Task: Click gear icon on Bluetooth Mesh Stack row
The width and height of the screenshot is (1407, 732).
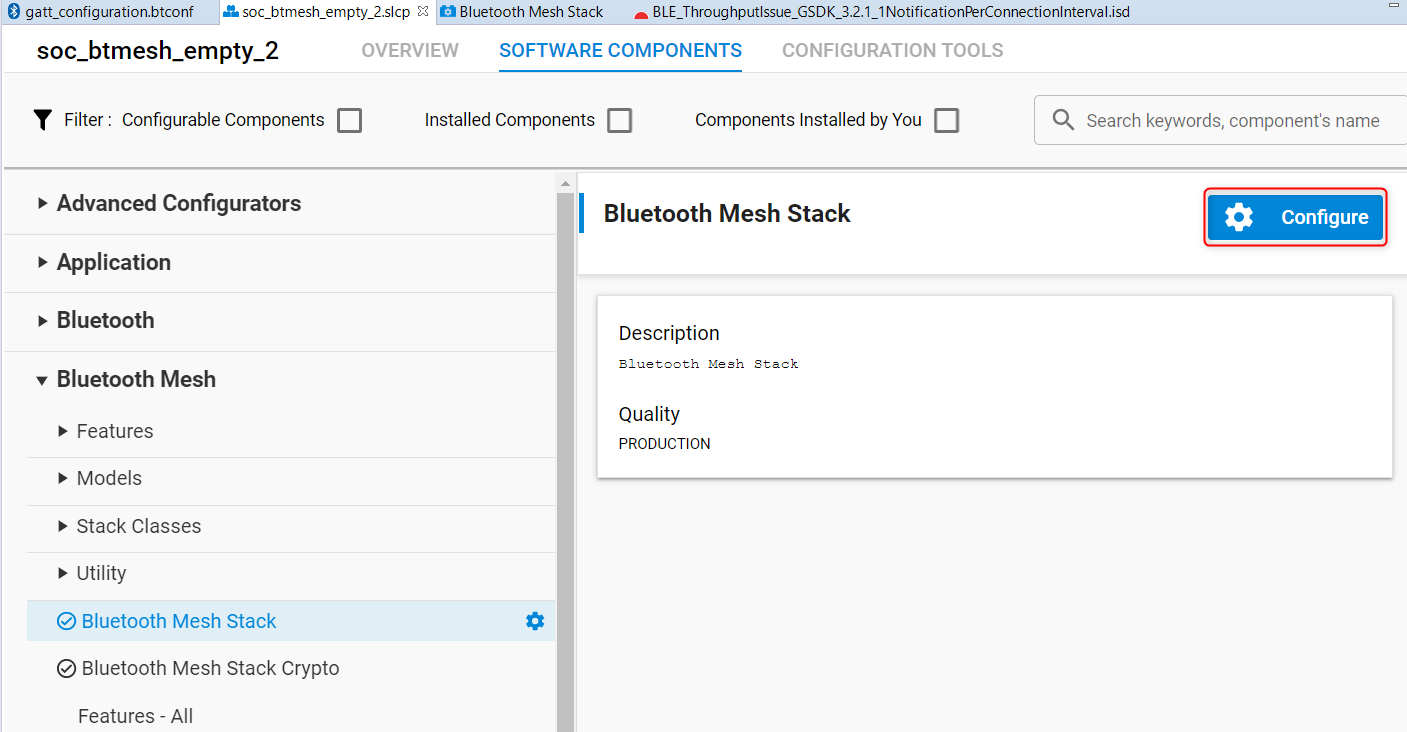Action: tap(535, 621)
